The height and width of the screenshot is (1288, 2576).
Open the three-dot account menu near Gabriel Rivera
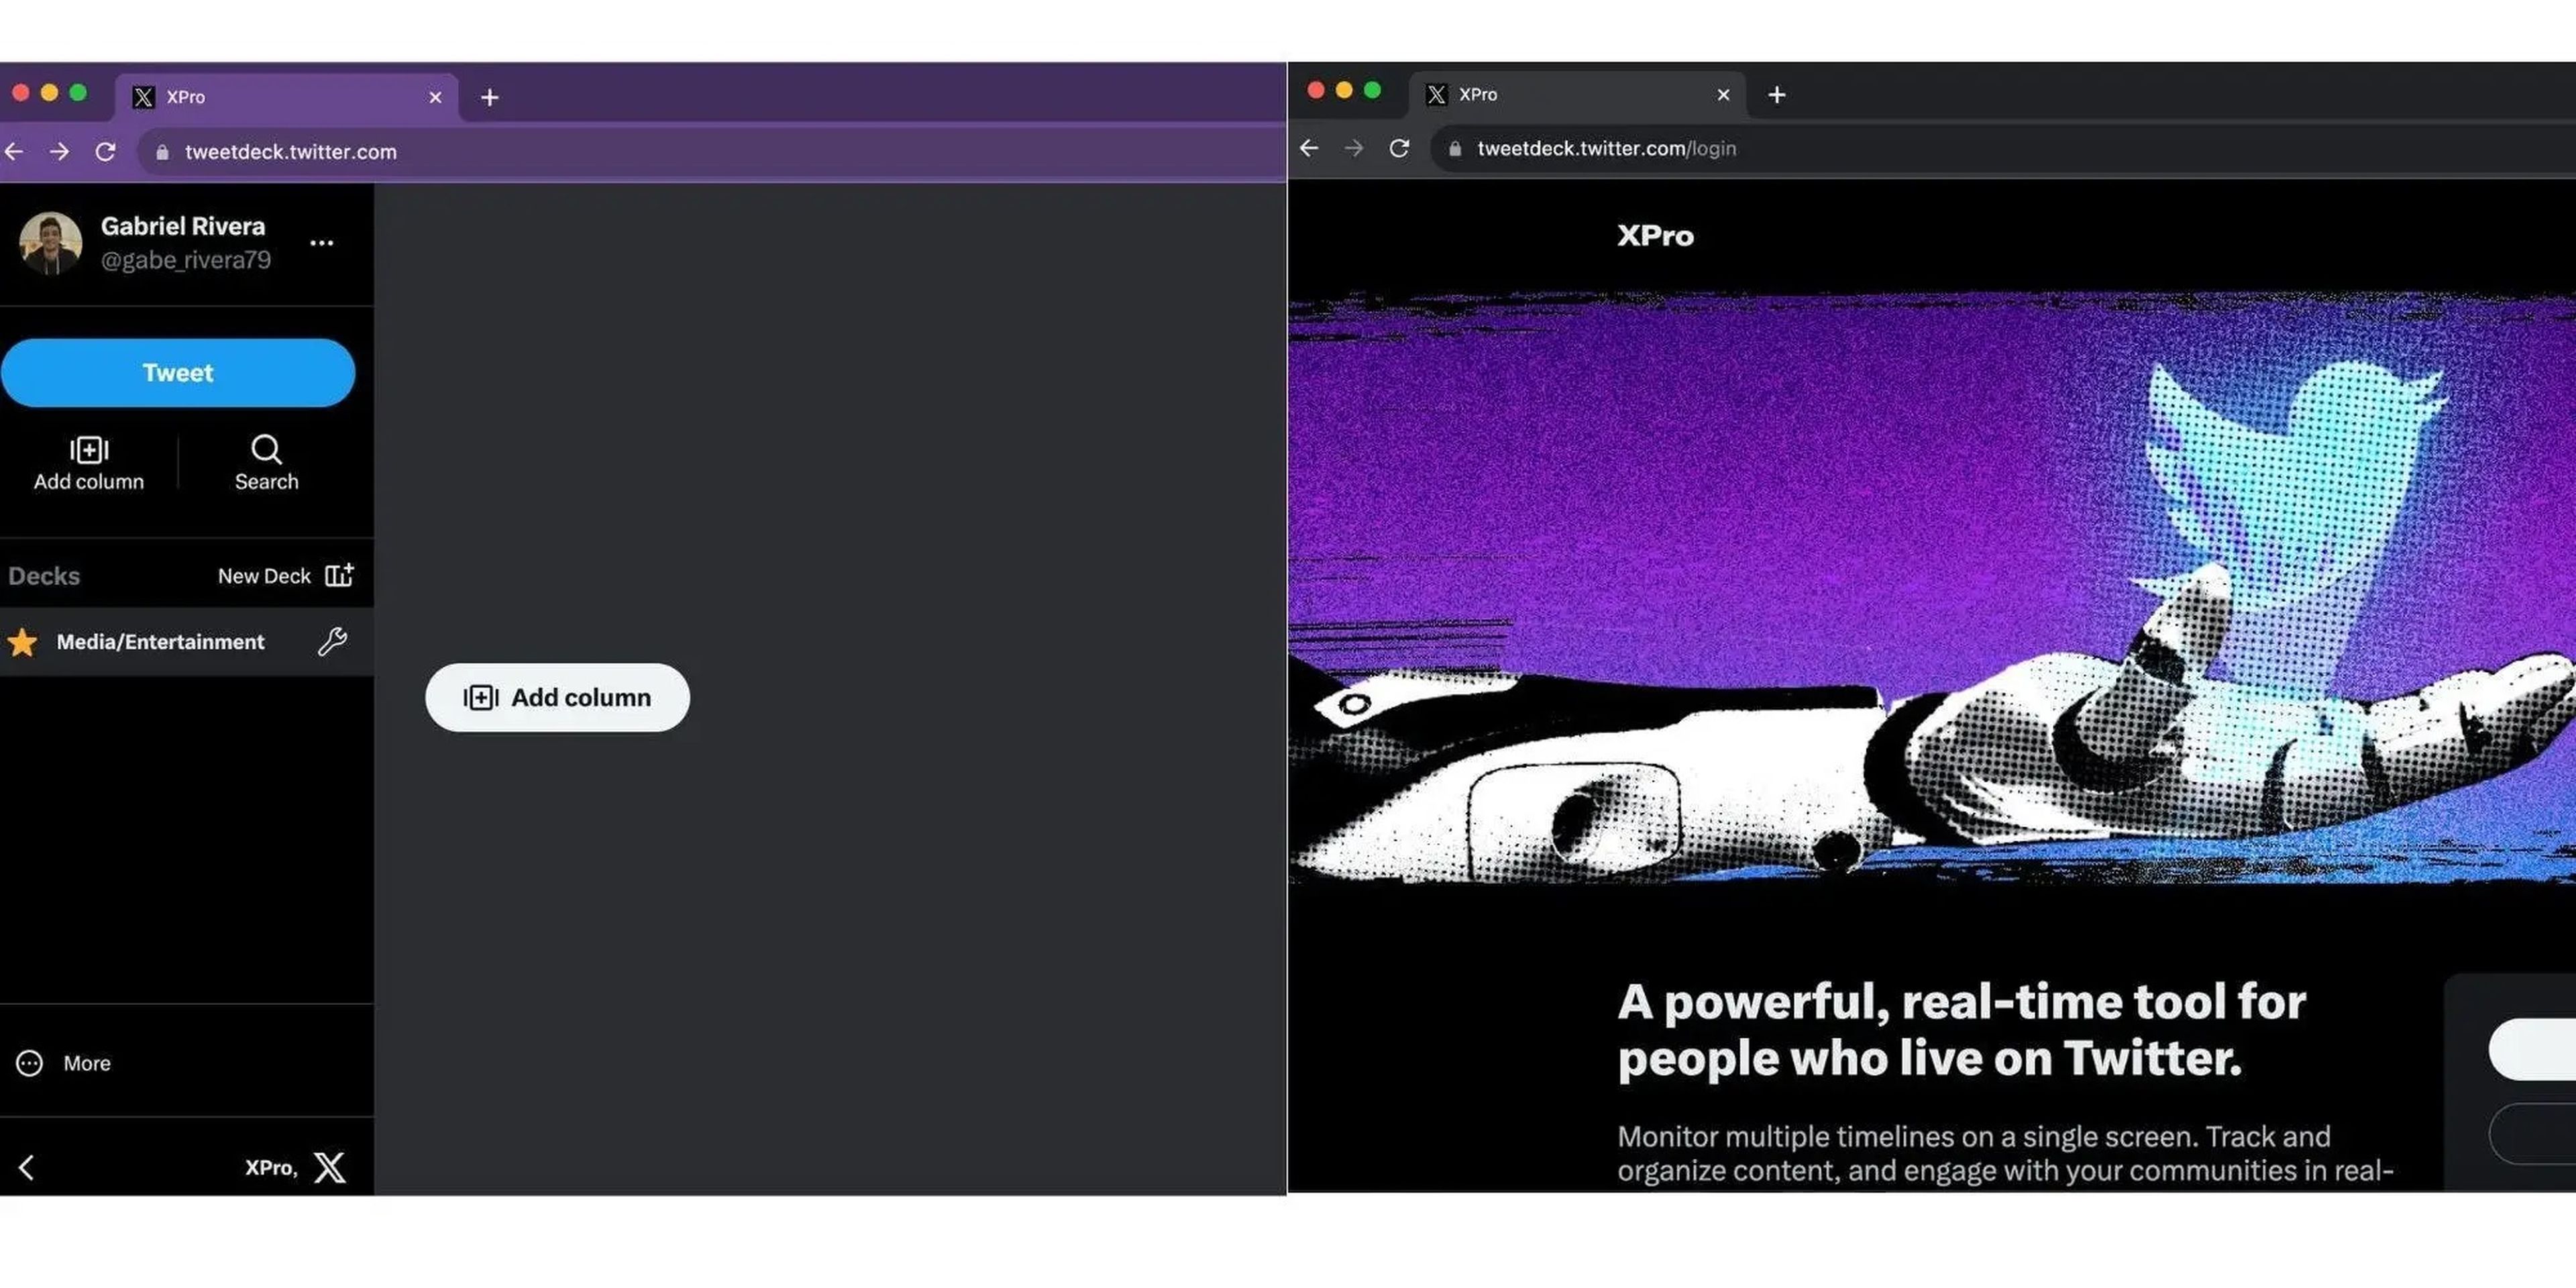[321, 243]
